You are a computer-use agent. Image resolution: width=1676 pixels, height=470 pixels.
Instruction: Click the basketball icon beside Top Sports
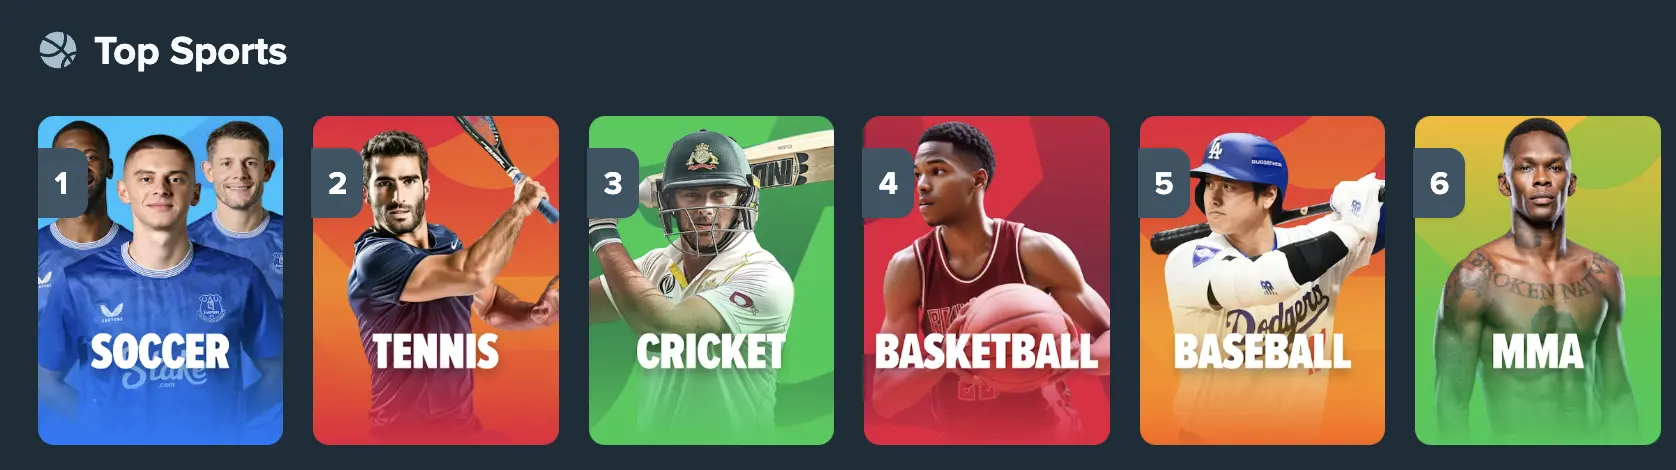tap(57, 51)
